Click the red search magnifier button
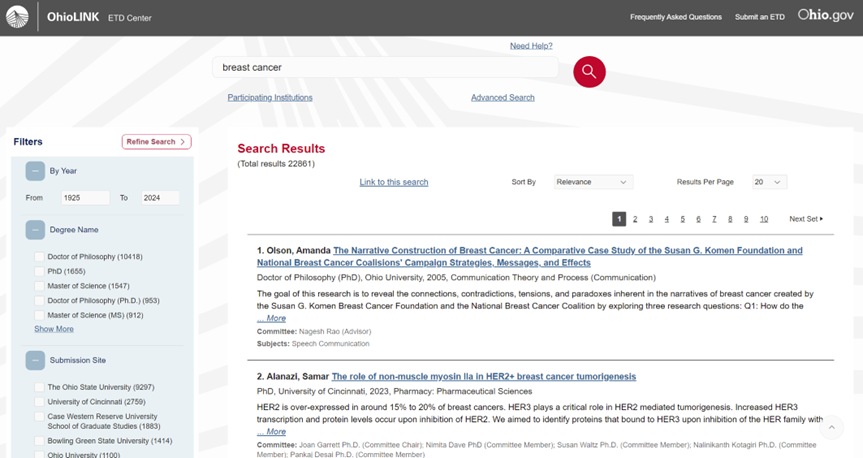Image resolution: width=863 pixels, height=458 pixels. 589,72
